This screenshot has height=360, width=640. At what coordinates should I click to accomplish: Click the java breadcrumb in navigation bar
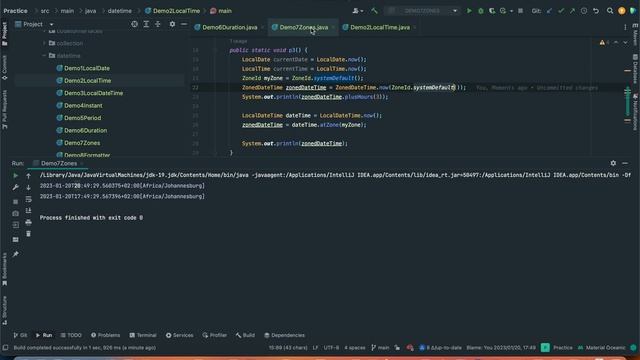tap(91, 11)
